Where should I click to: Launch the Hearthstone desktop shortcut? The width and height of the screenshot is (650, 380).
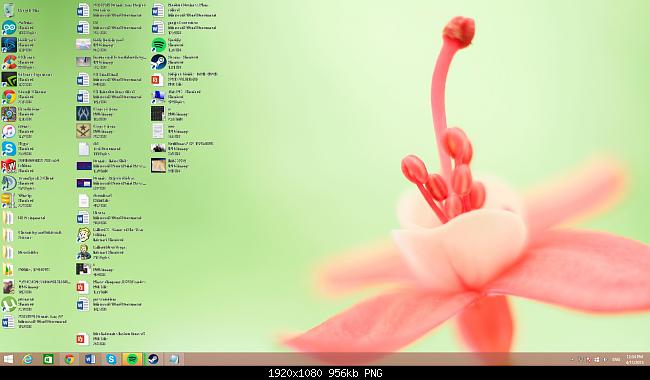tap(8, 114)
